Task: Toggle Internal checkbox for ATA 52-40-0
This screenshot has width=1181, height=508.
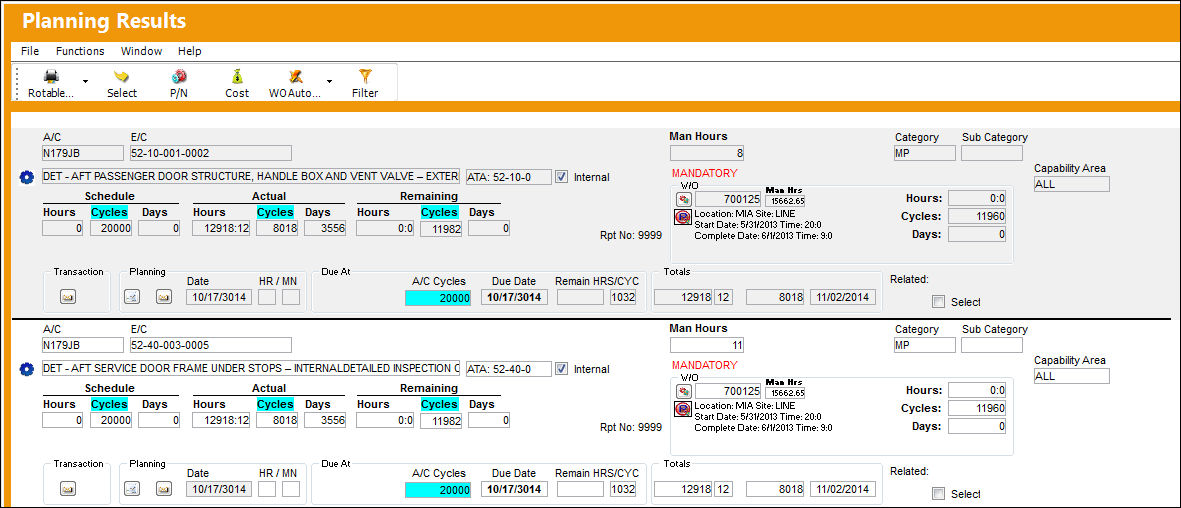Action: pyautogui.click(x=562, y=369)
